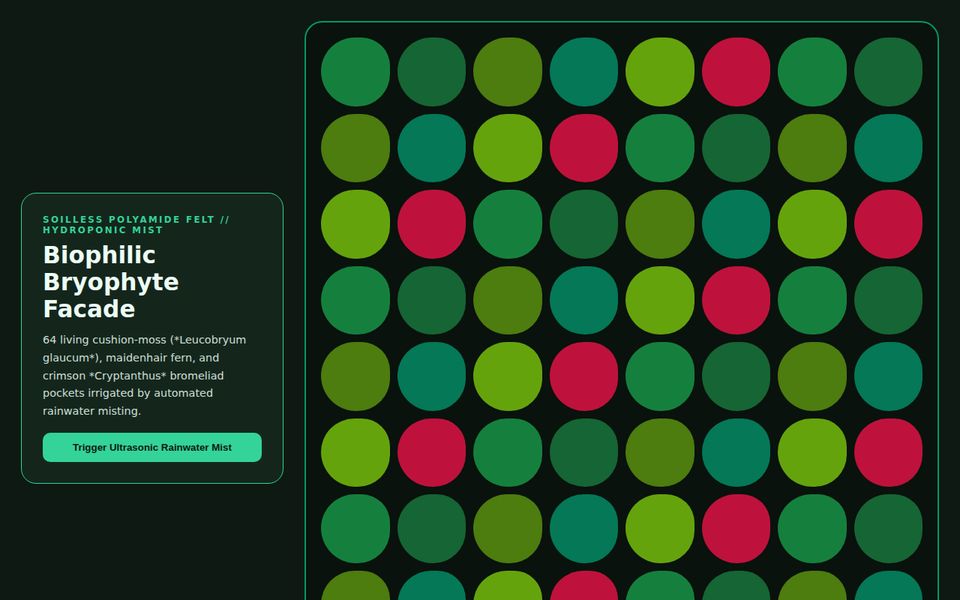Choose the teal pocket in the sixth grid row
The width and height of the screenshot is (960, 600).
(x=736, y=452)
